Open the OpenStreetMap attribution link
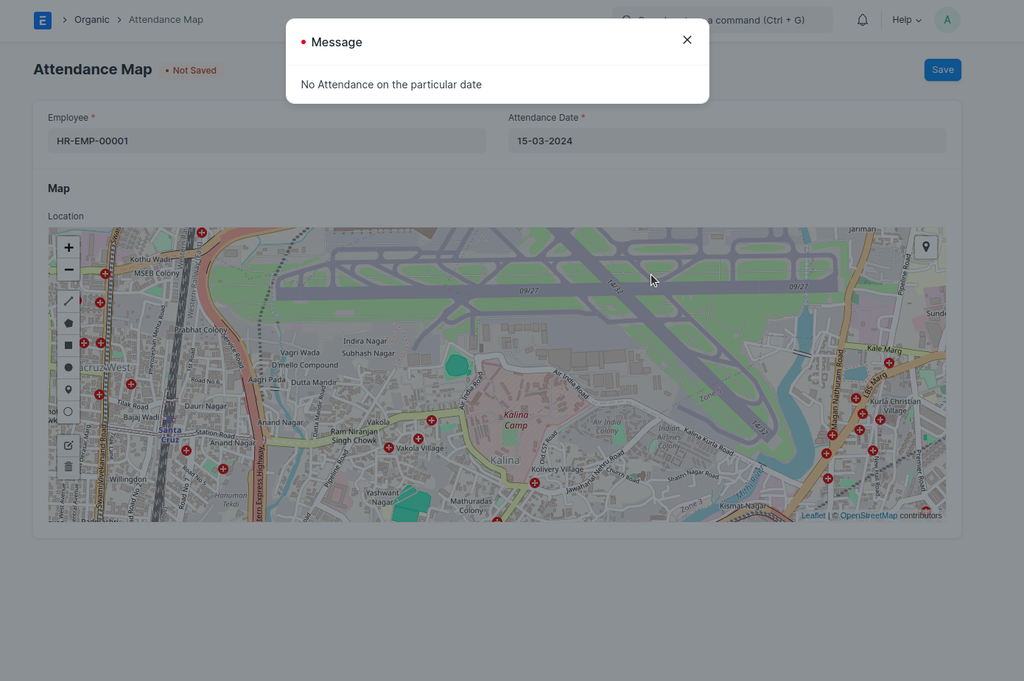1024x681 pixels. (x=868, y=516)
